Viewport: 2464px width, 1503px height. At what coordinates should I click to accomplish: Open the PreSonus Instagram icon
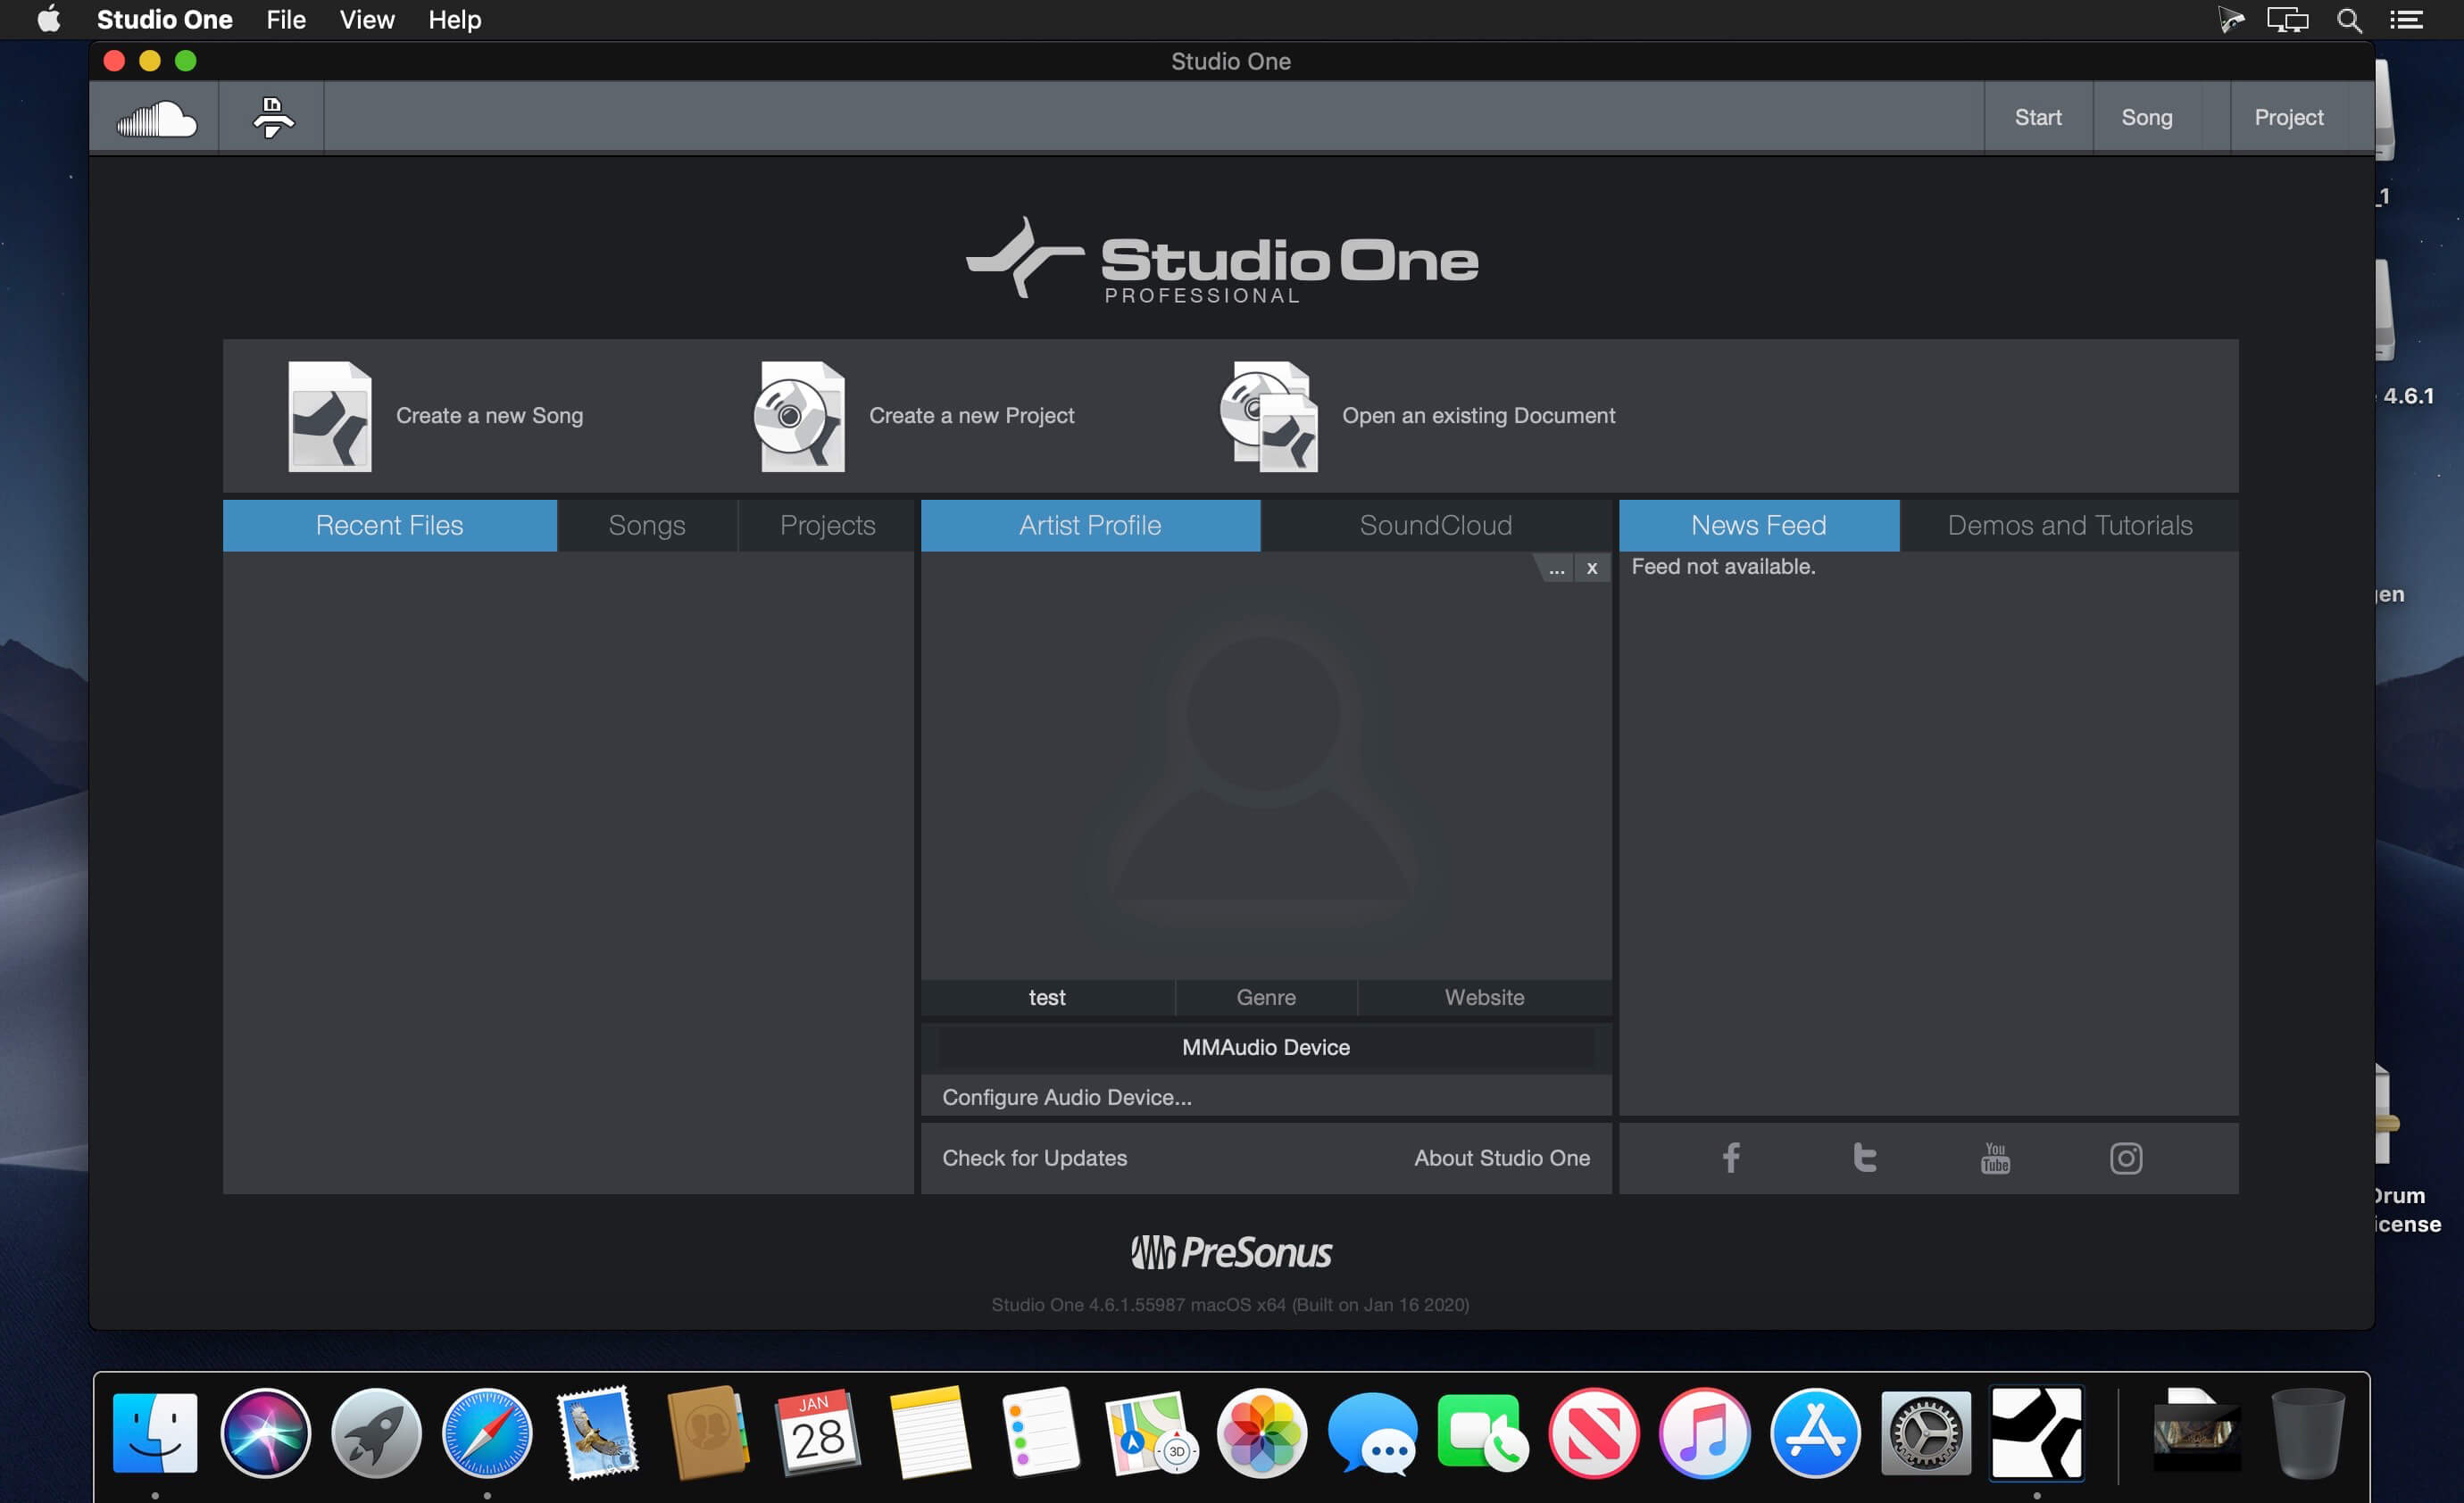(x=2126, y=1158)
